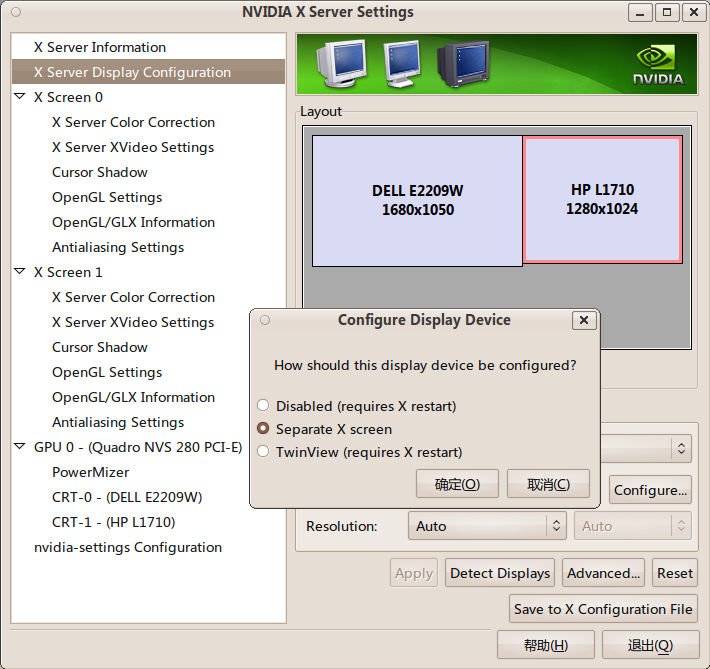Click the dialog's title bar menu circle
Screen dimensions: 710x669
[265, 320]
